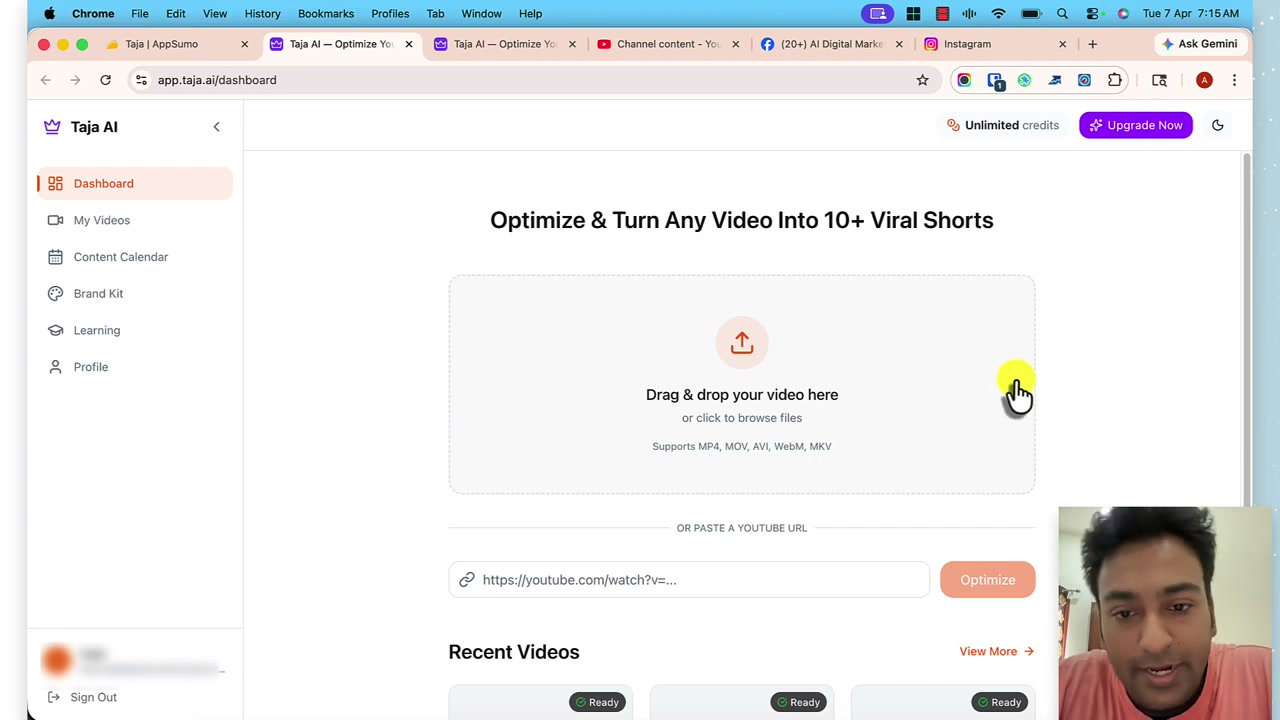Click the page vertical scrollbar

(1246, 330)
